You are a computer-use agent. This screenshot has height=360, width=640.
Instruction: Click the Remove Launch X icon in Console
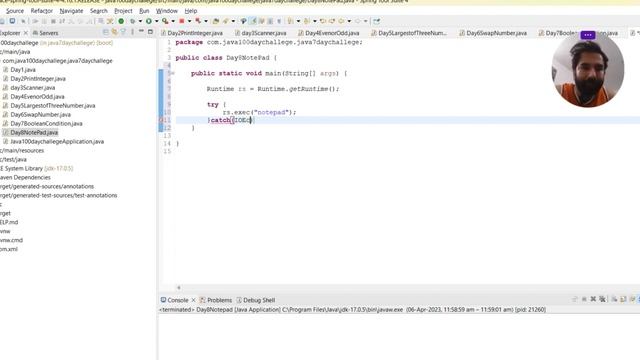click(593, 299)
